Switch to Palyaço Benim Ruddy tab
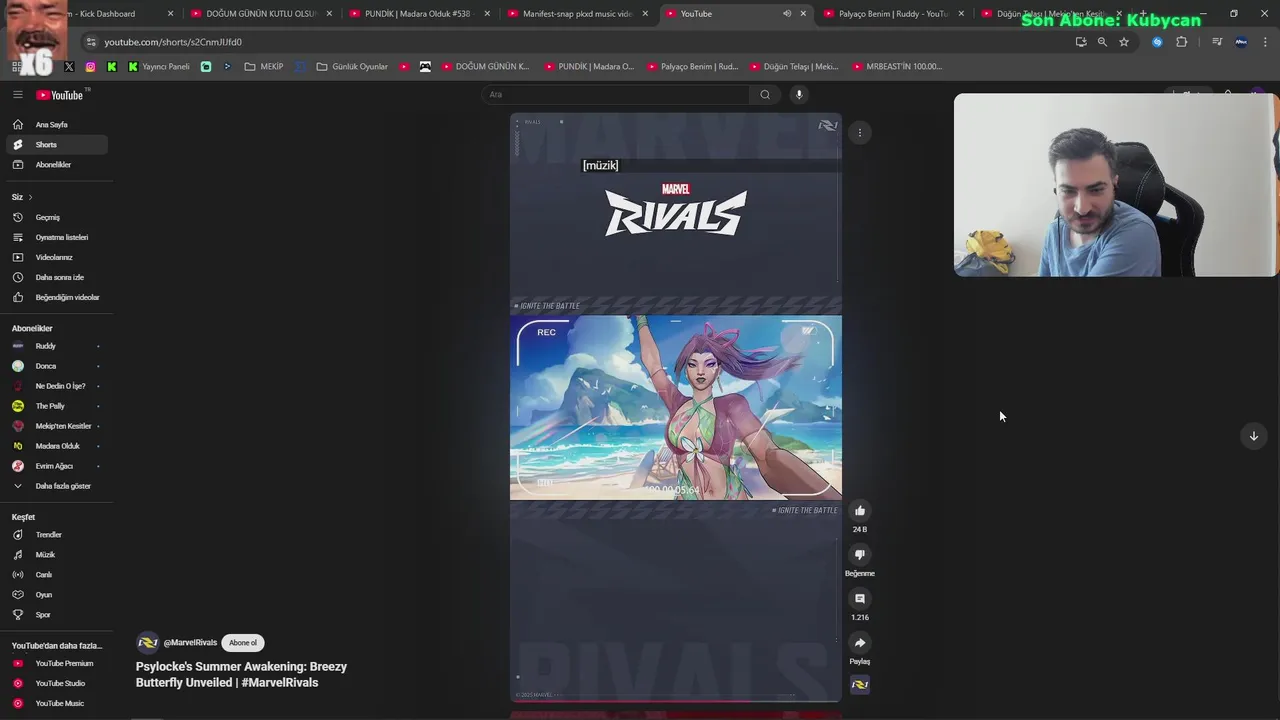The height and width of the screenshot is (720, 1280). coord(894,14)
